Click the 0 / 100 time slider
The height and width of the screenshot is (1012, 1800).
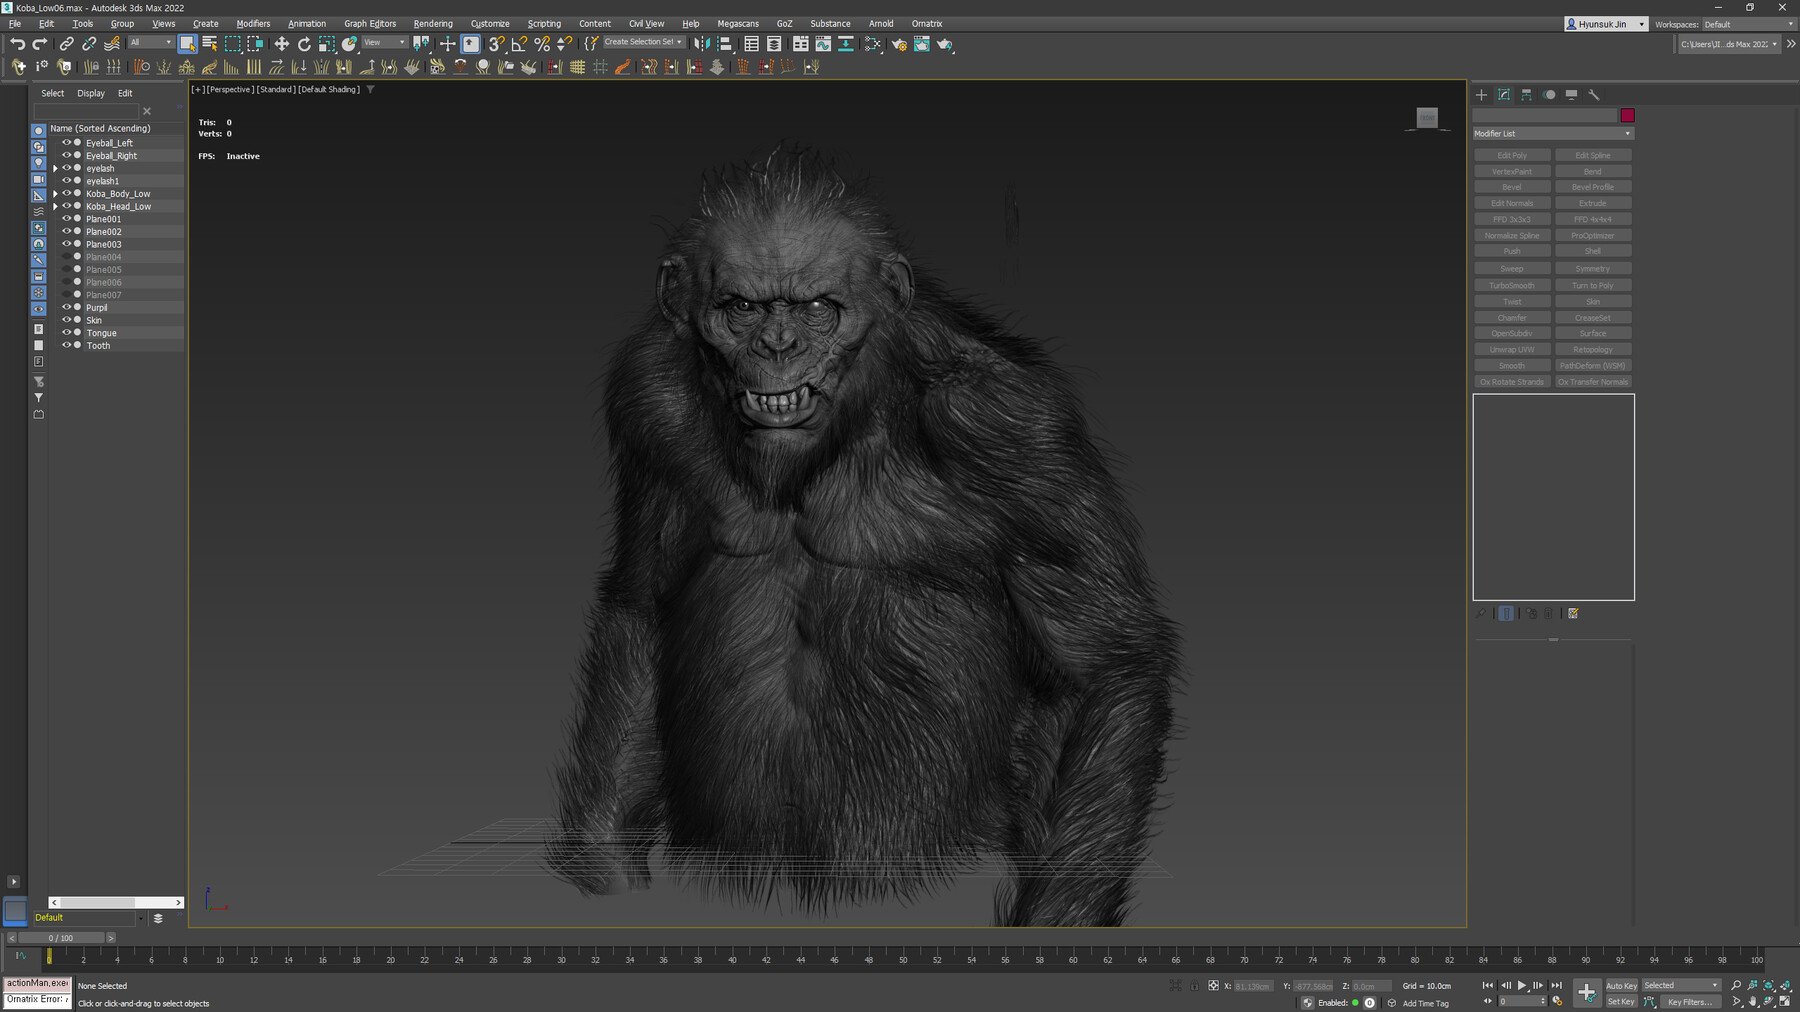click(61, 938)
